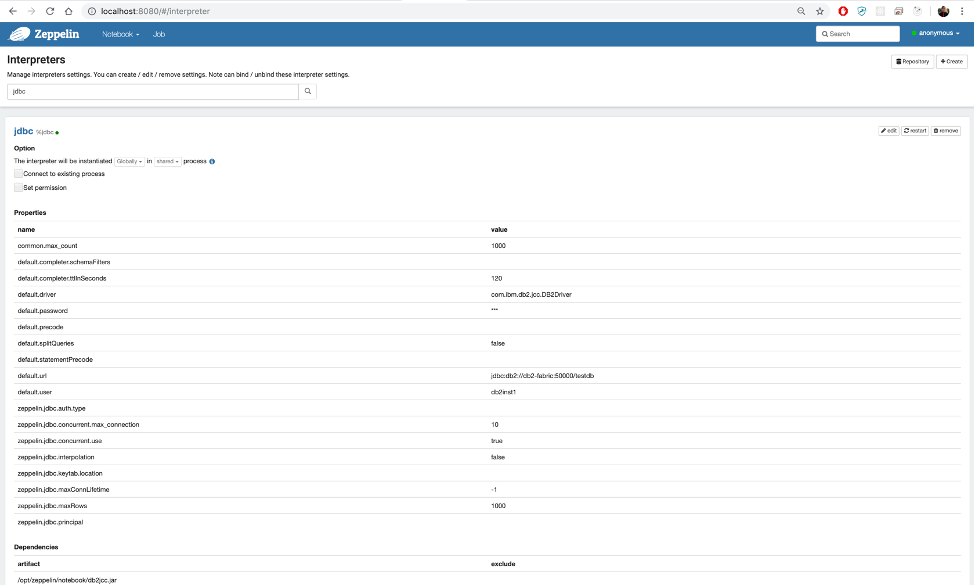This screenshot has width=974, height=585.
Task: Click the browser back arrow
Action: [12, 11]
